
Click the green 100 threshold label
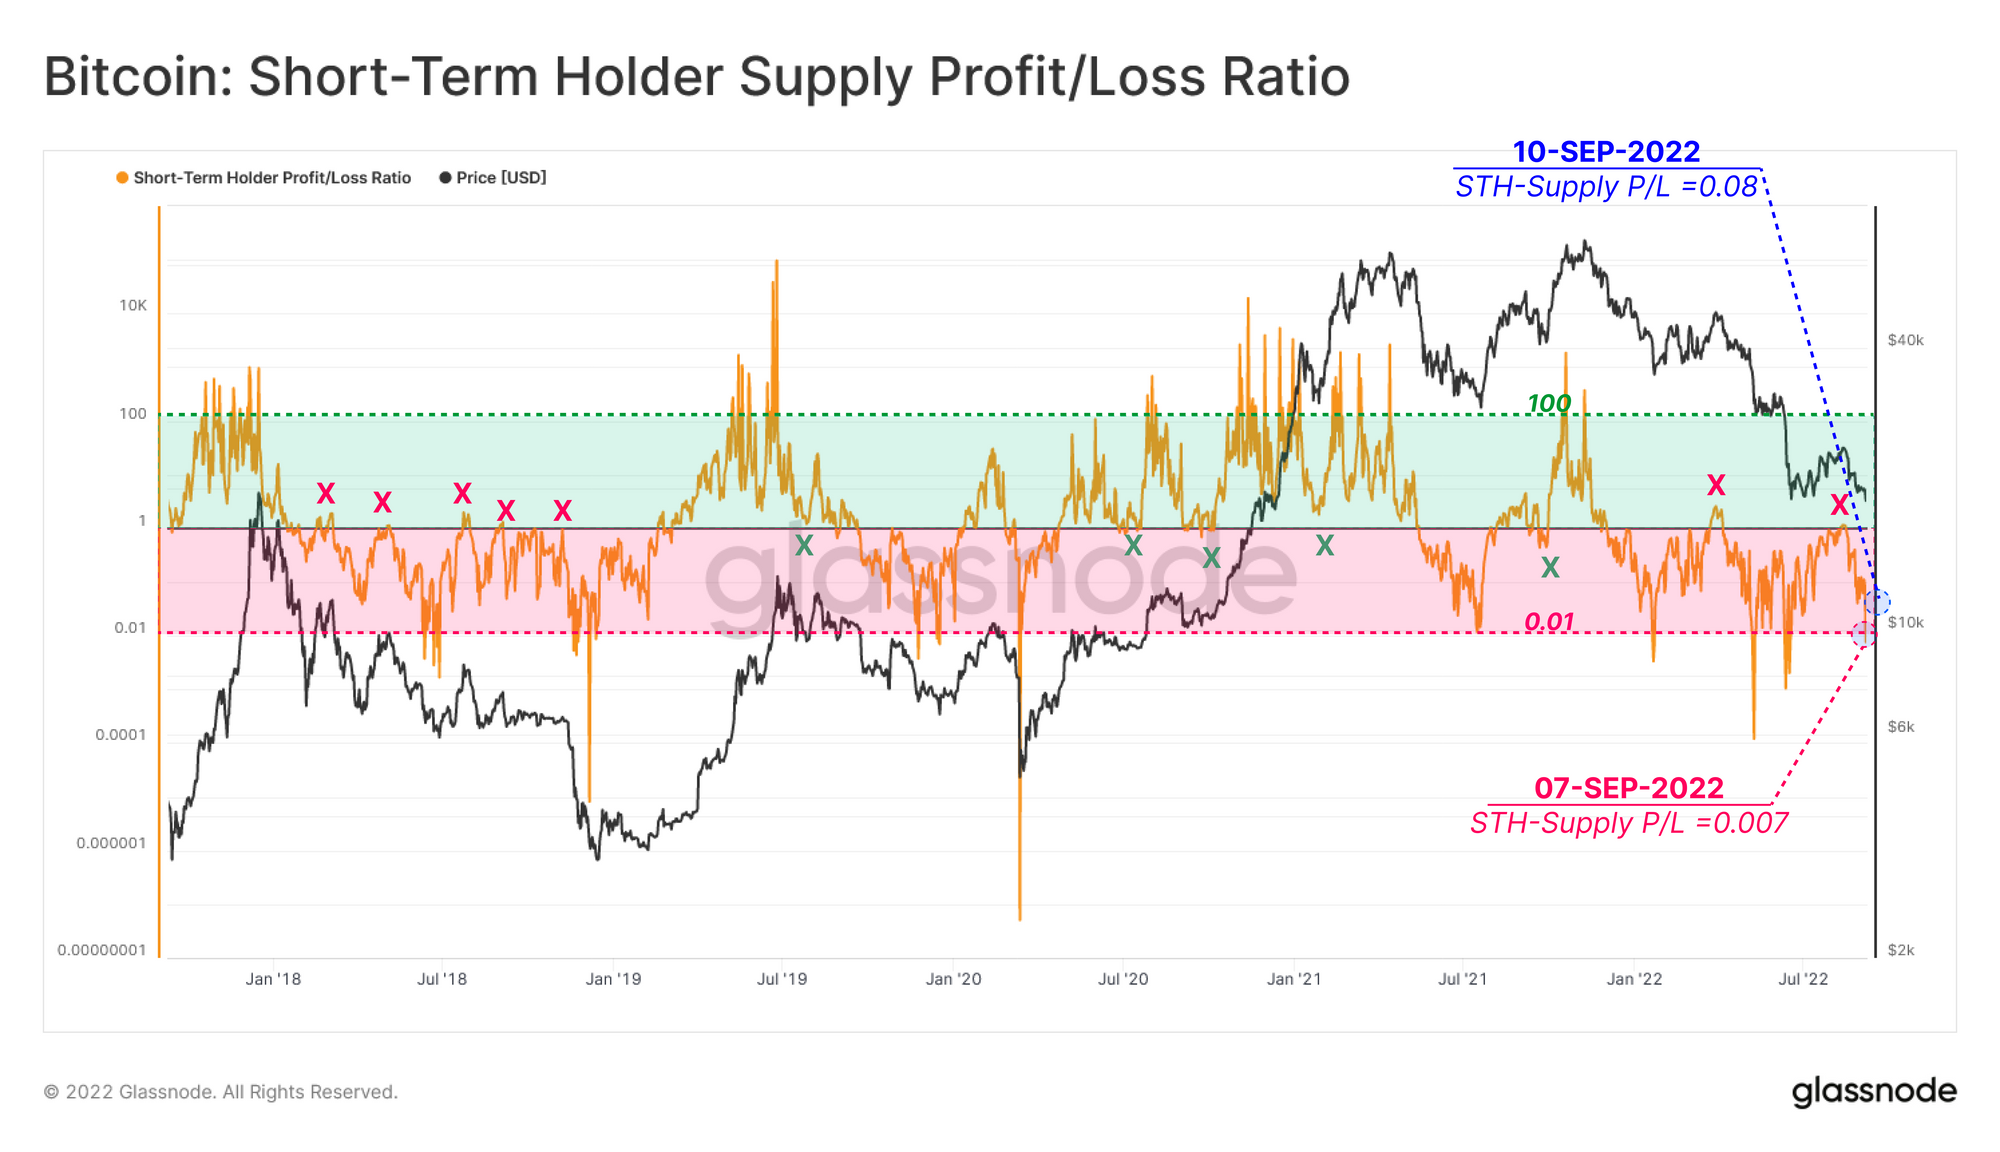tap(1549, 403)
